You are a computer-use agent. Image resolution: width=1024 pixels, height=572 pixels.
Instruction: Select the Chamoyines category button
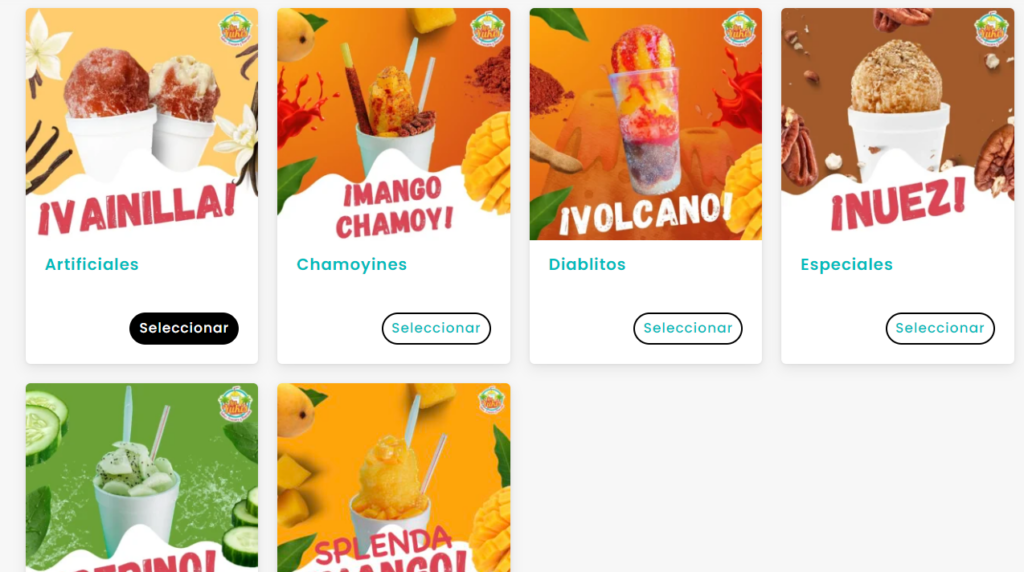[436, 328]
